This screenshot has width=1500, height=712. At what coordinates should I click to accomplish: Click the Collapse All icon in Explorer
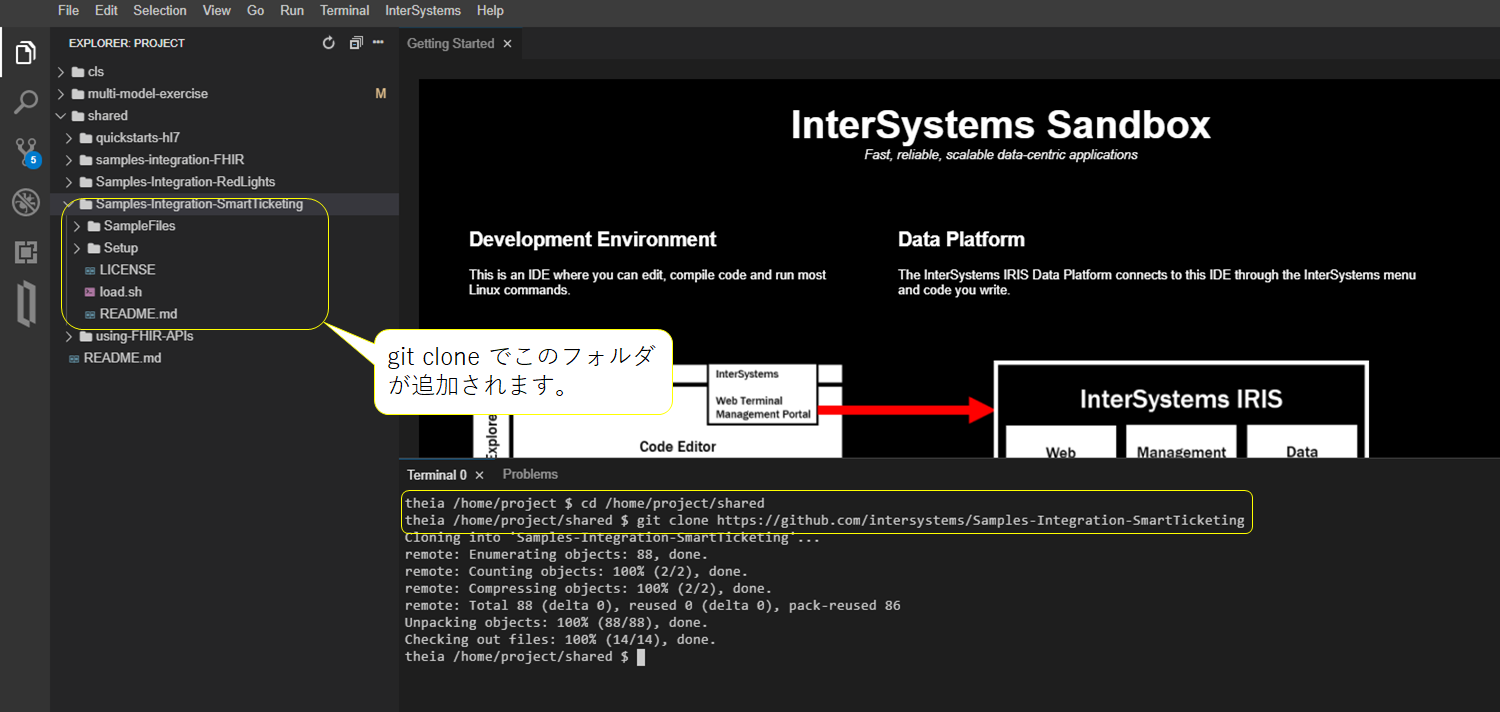point(355,43)
